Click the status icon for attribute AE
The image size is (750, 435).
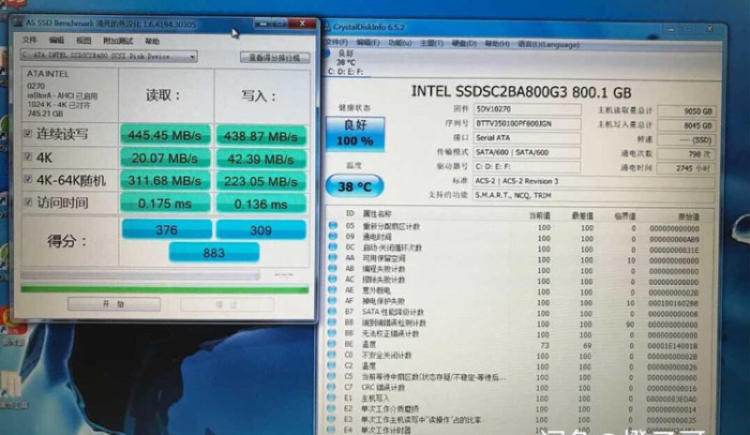(333, 290)
